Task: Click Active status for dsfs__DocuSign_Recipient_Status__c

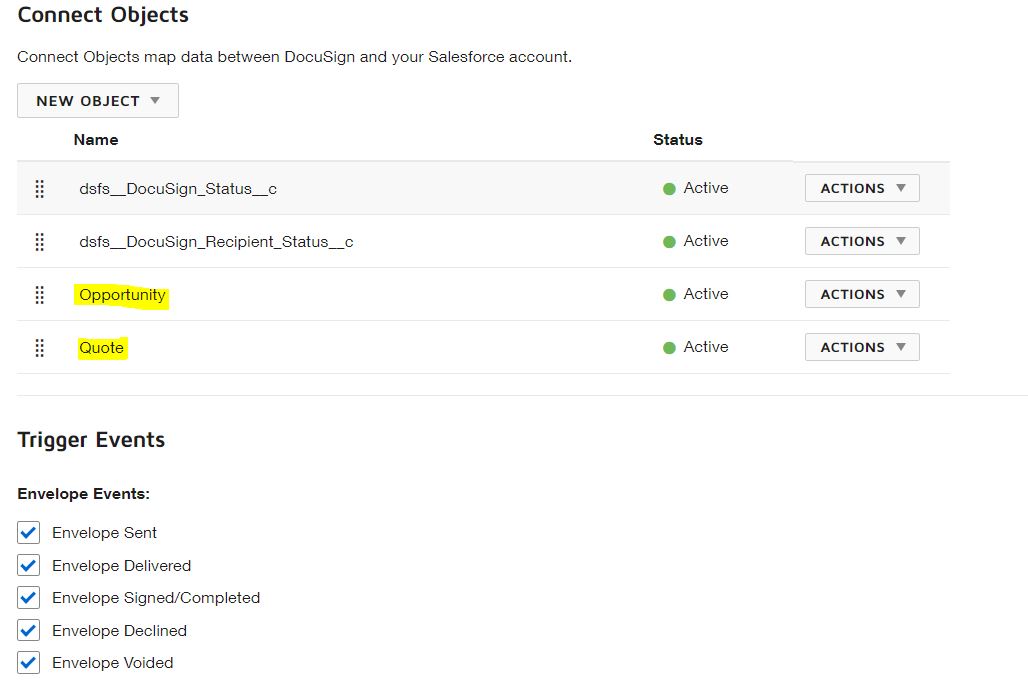Action: pyautogui.click(x=706, y=241)
